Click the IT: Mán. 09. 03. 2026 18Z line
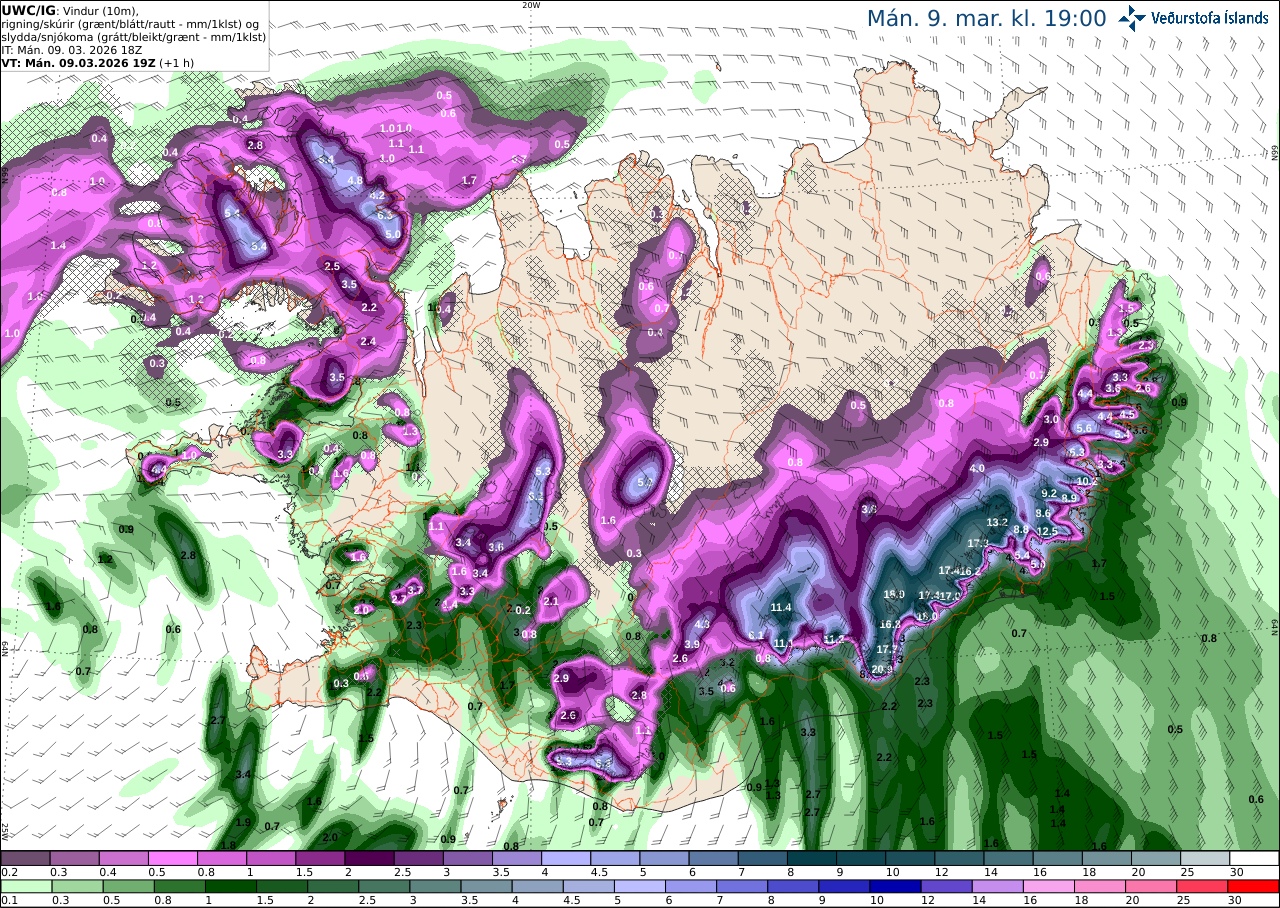This screenshot has height=908, width=1280. 73,49
